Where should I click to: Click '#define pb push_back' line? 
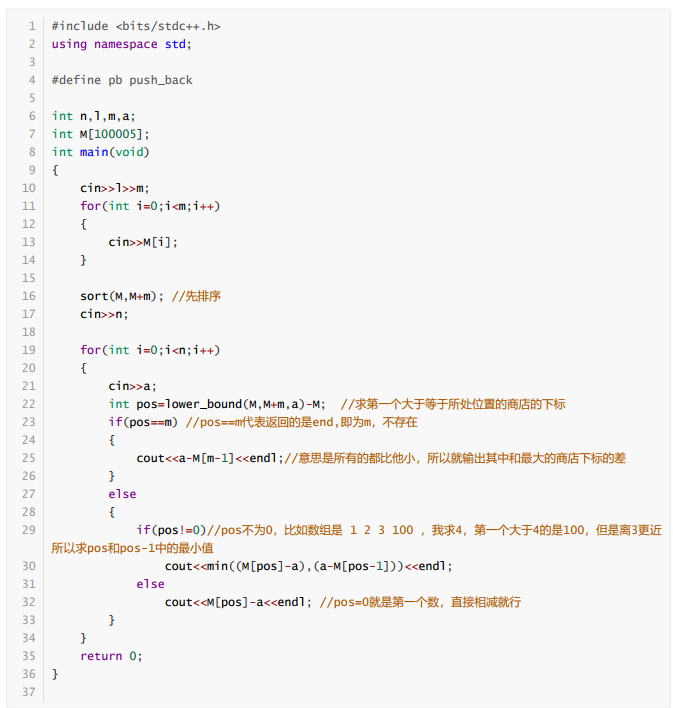pos(122,80)
